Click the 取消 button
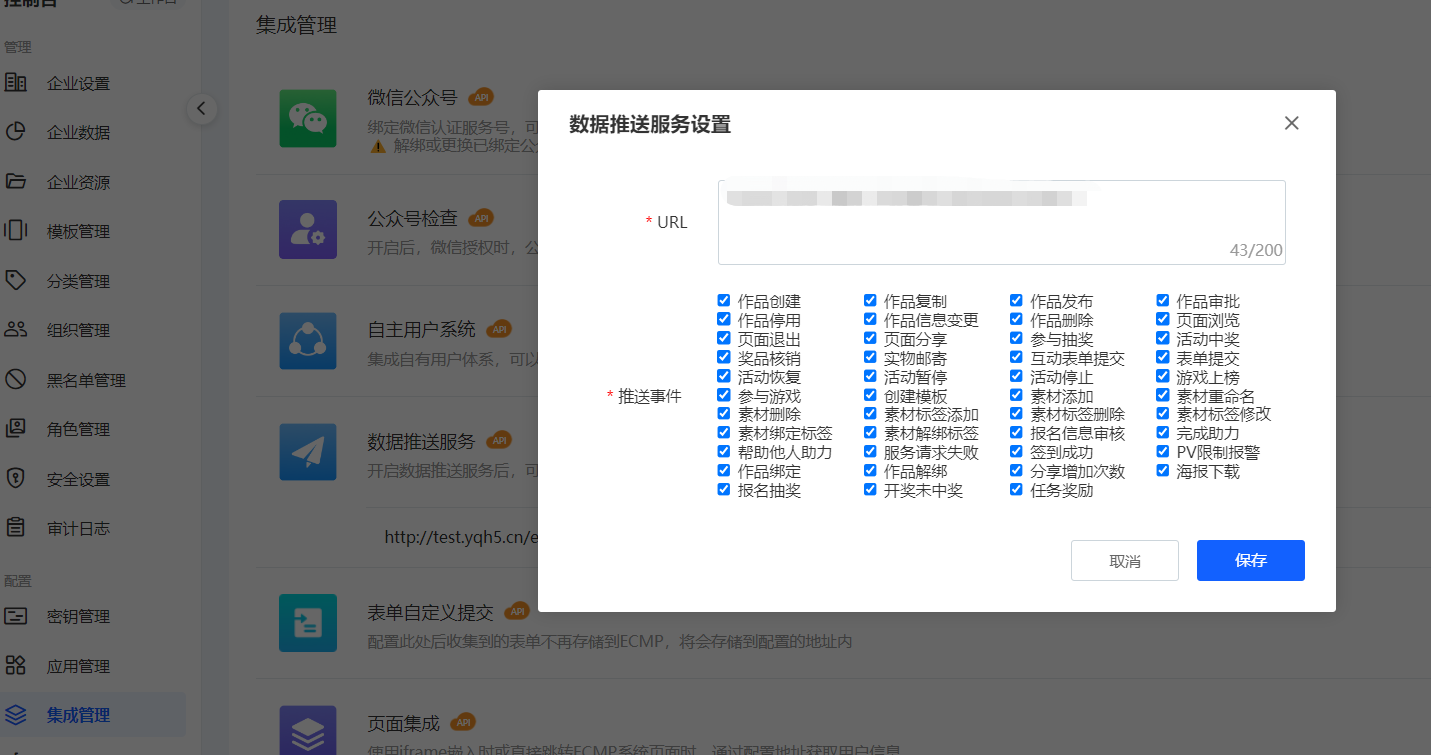Image resolution: width=1431 pixels, height=755 pixels. click(x=1124, y=561)
